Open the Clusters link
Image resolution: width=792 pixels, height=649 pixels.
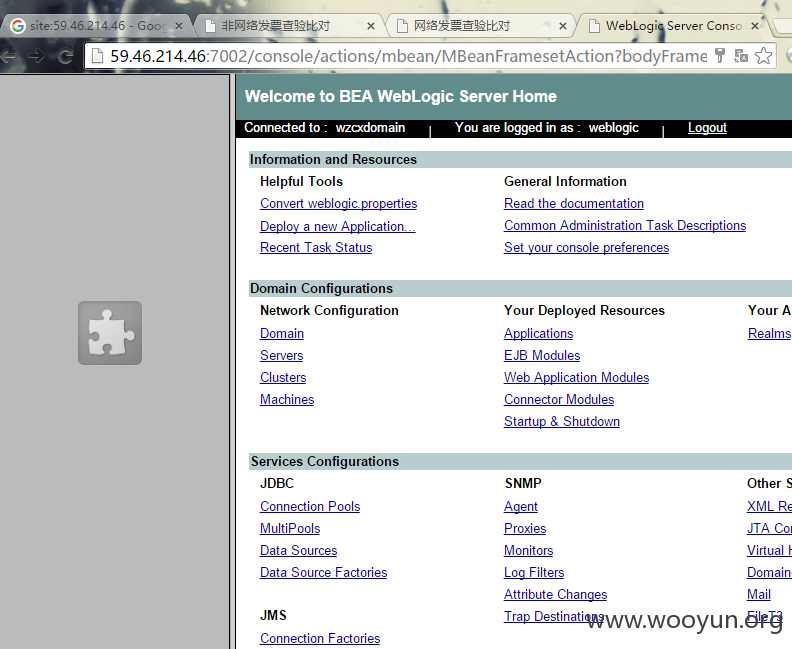283,377
